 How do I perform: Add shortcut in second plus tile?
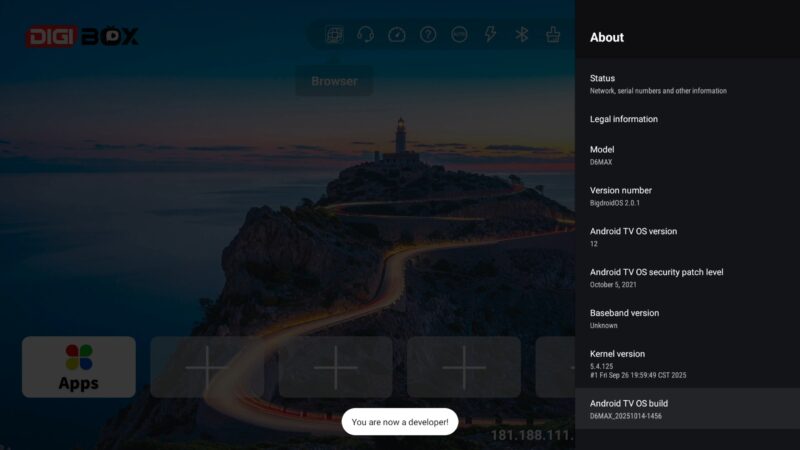point(336,367)
